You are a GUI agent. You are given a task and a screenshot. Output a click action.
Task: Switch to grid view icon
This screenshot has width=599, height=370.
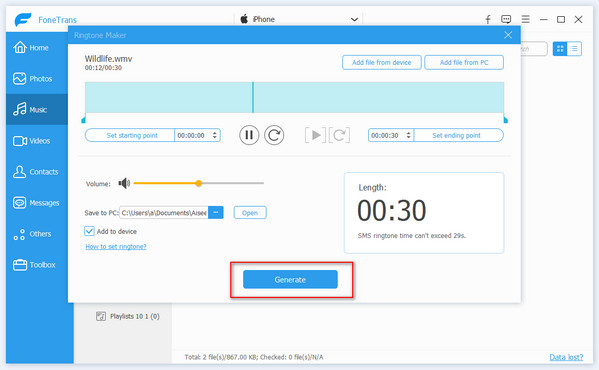560,48
